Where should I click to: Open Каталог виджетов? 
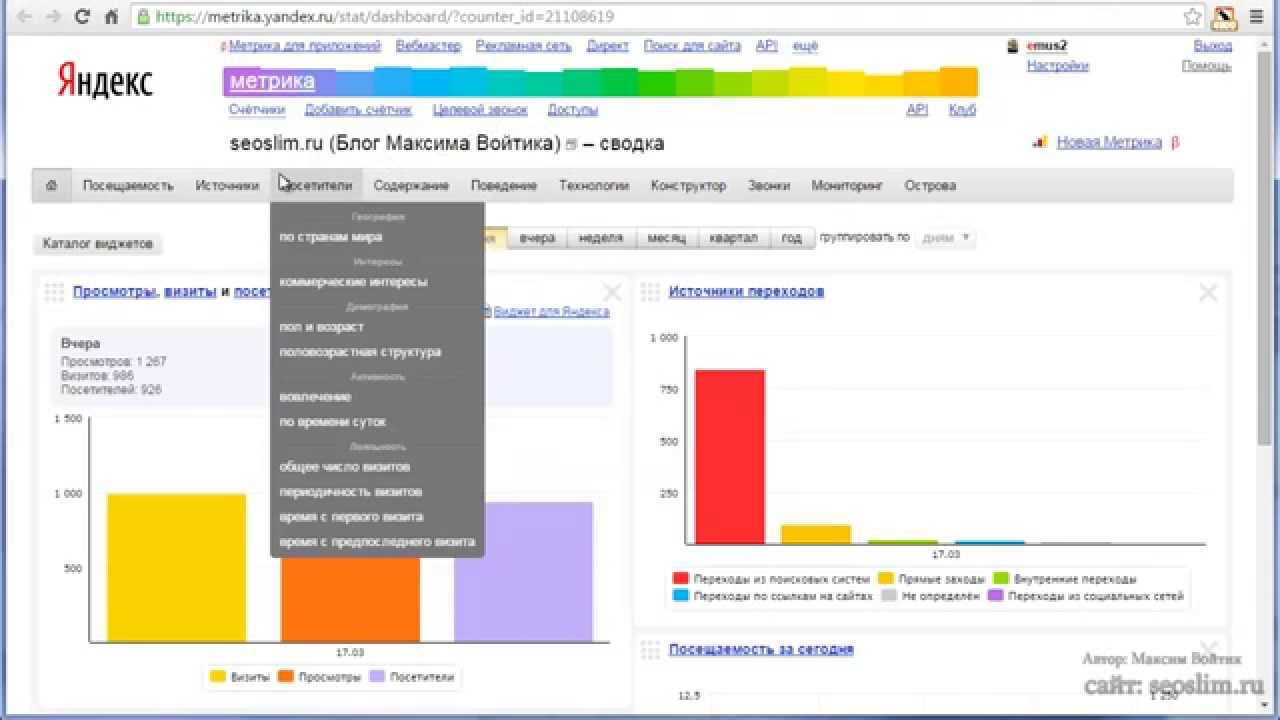[x=97, y=243]
